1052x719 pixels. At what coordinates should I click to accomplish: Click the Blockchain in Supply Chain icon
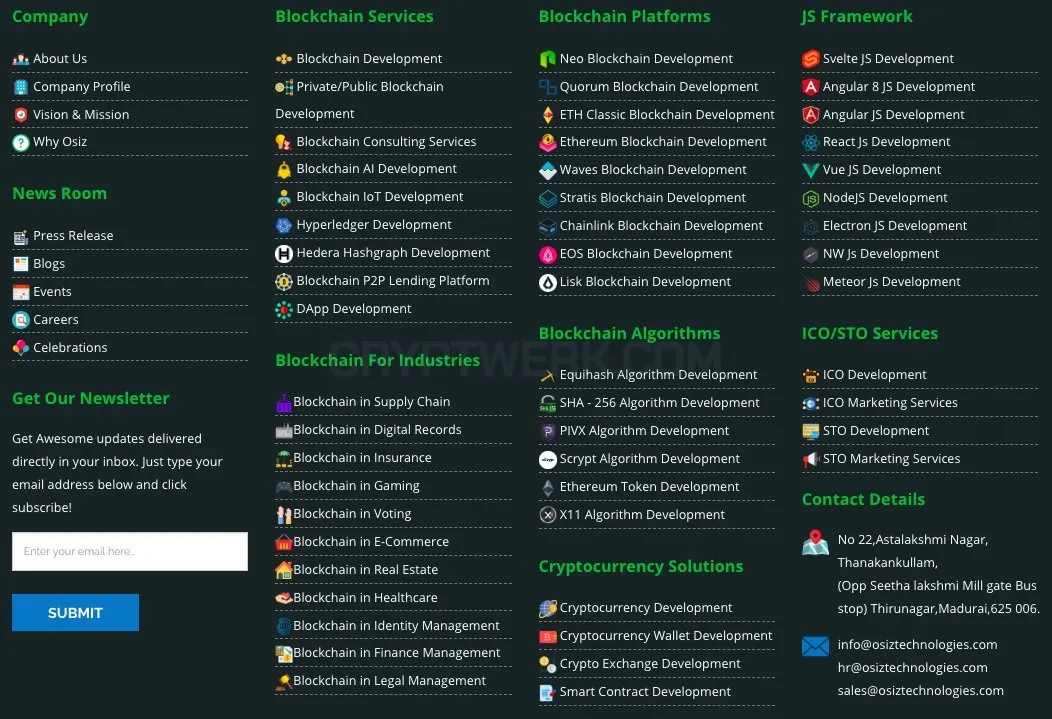[x=284, y=402]
